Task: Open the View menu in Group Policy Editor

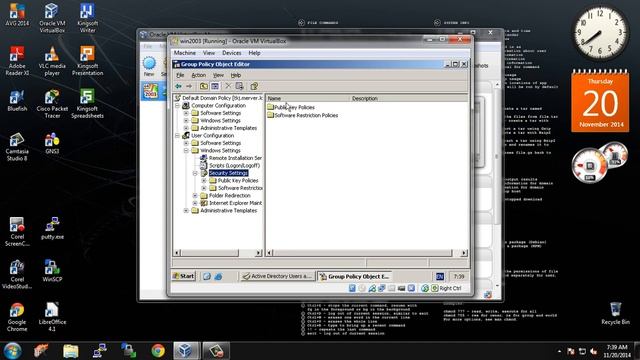Action: coord(218,75)
